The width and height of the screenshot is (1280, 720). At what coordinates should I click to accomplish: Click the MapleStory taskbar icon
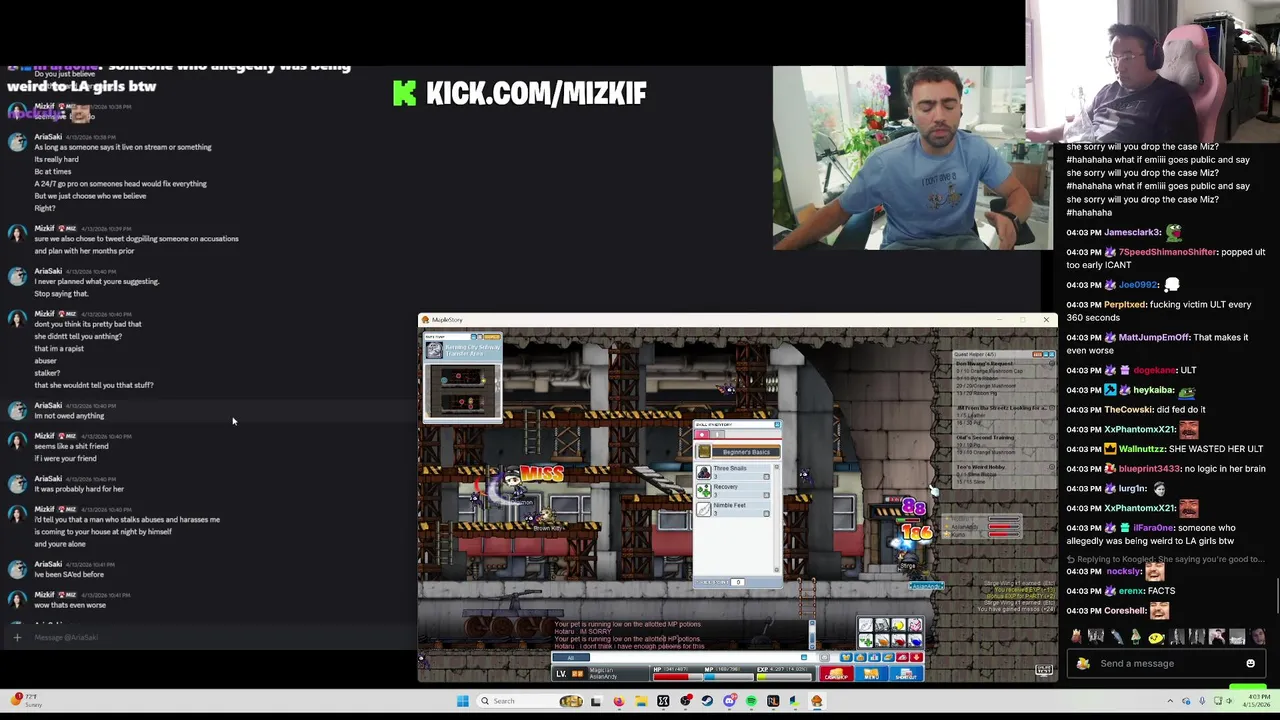click(817, 701)
